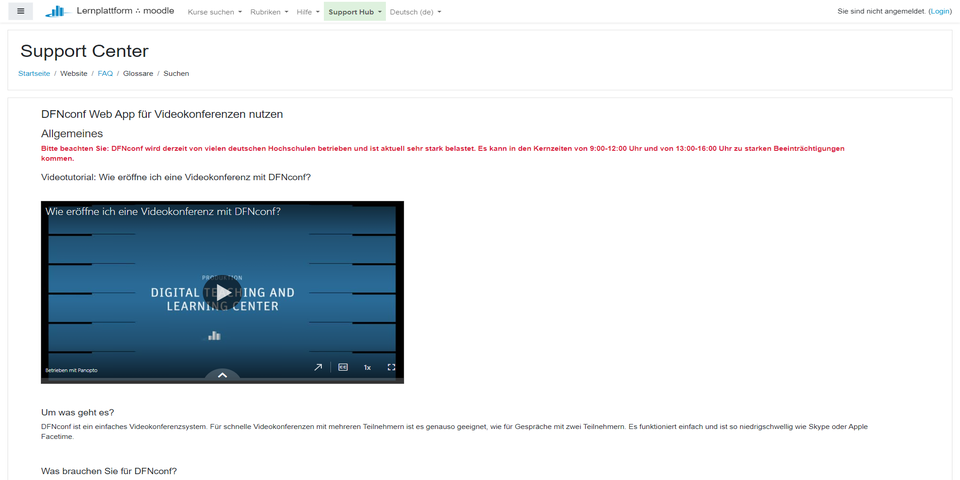This screenshot has width=960, height=480.
Task: Open video in Panopto arrow icon
Action: (318, 367)
